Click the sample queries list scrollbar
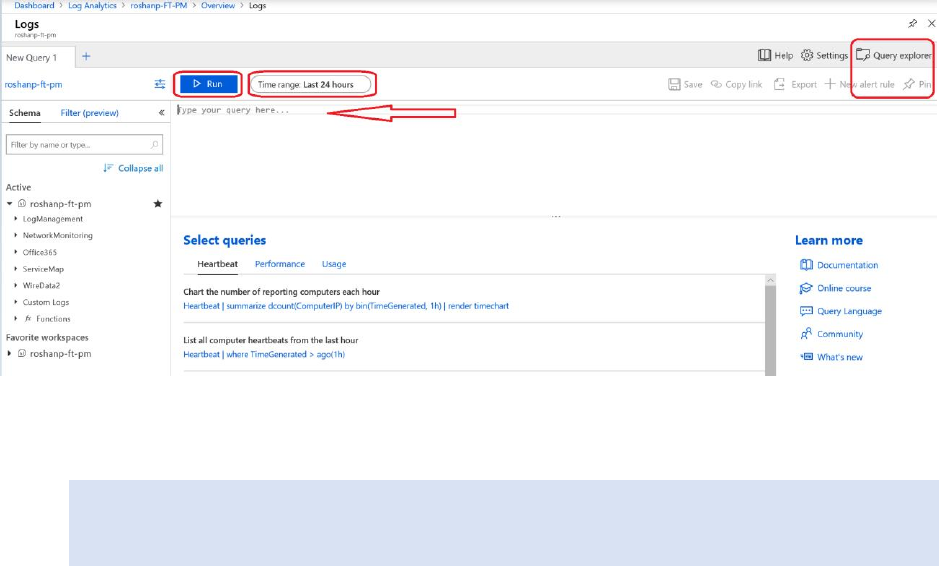 [771, 331]
